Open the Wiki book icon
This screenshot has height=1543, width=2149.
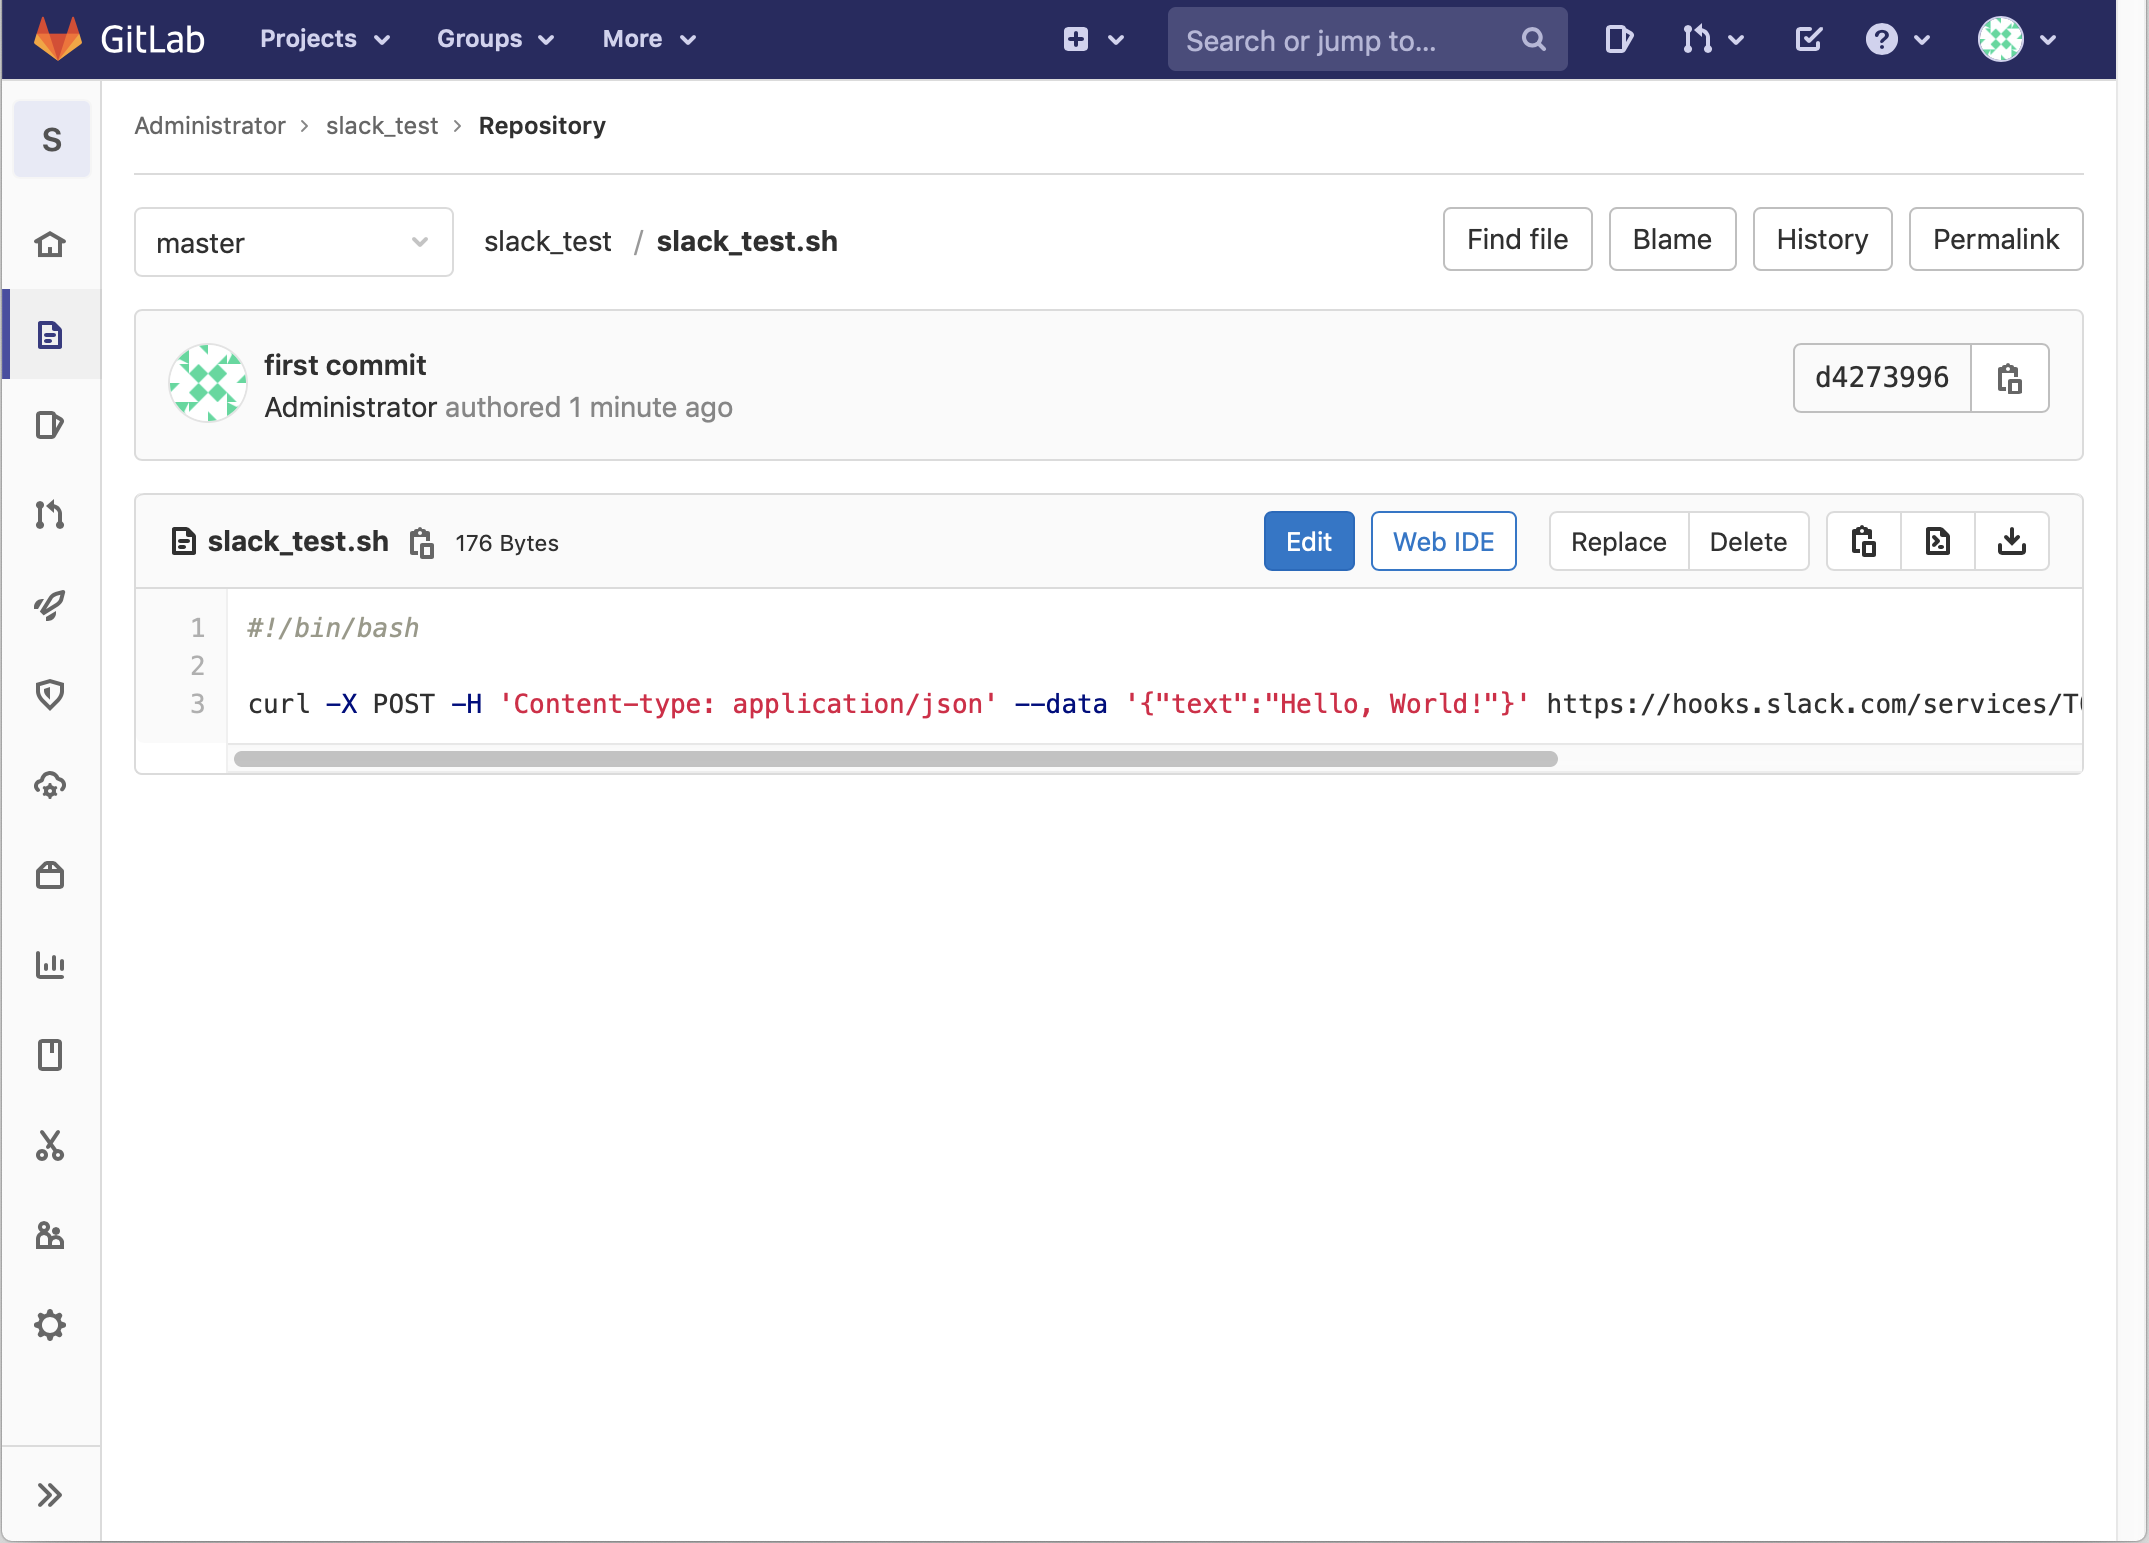50,1055
